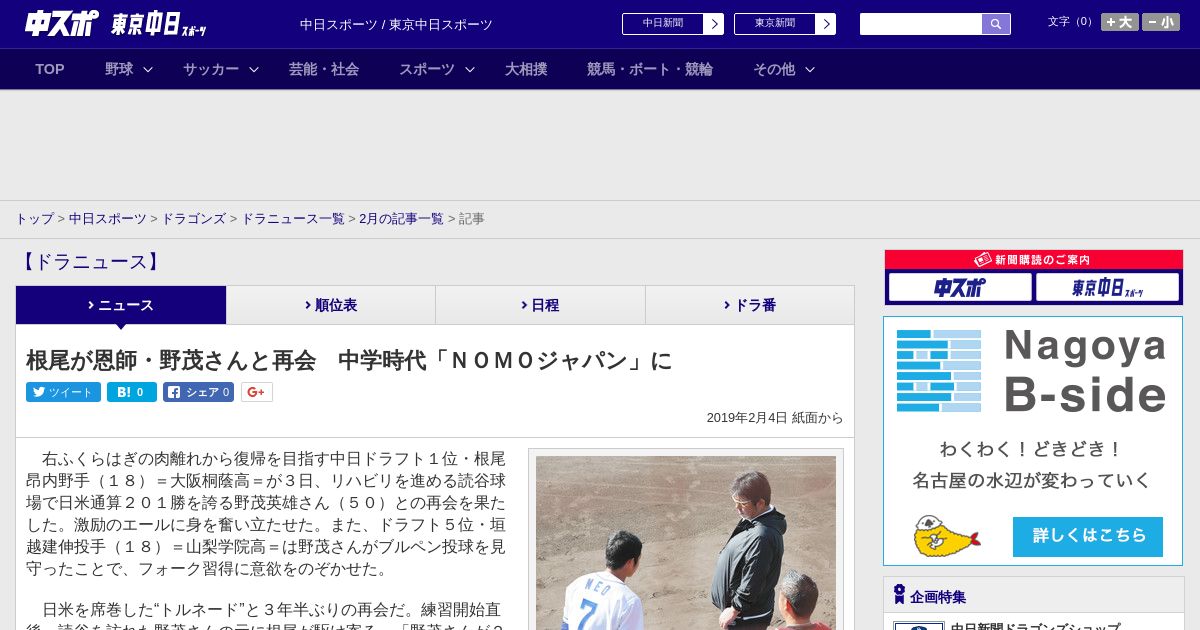Click 詳しくはこちら in Nagoya B-side ad
This screenshot has height=630, width=1200.
point(1088,536)
